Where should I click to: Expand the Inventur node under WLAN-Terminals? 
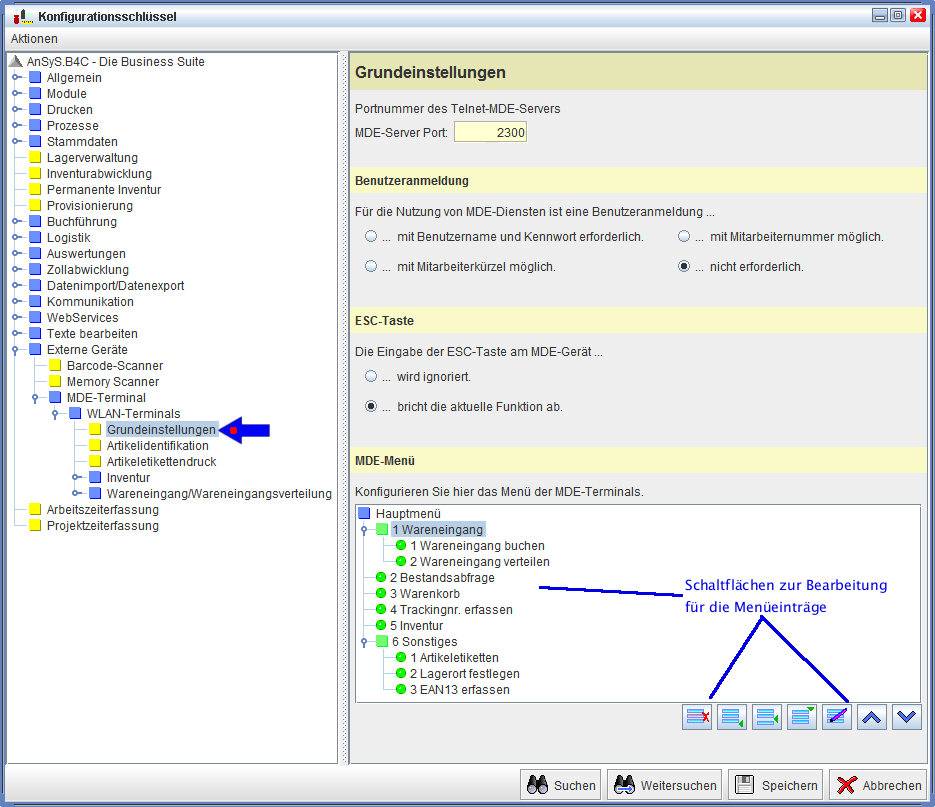tap(76, 478)
